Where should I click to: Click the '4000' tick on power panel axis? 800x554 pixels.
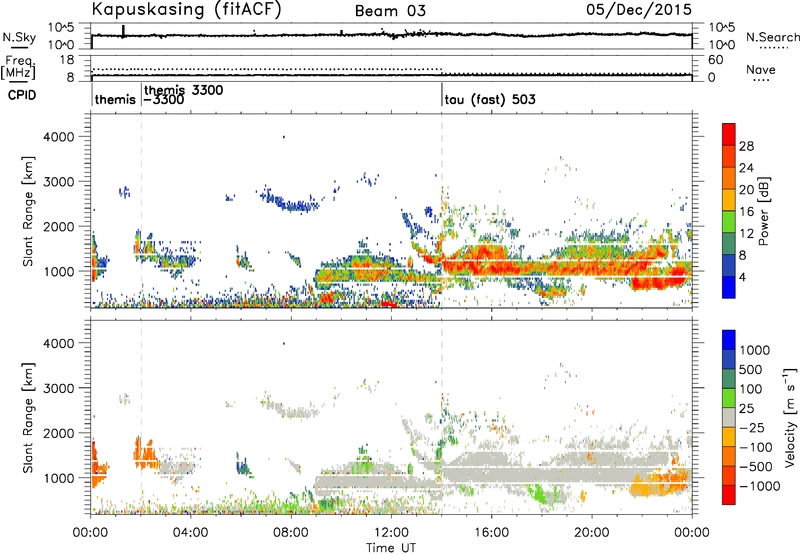[x=58, y=137]
